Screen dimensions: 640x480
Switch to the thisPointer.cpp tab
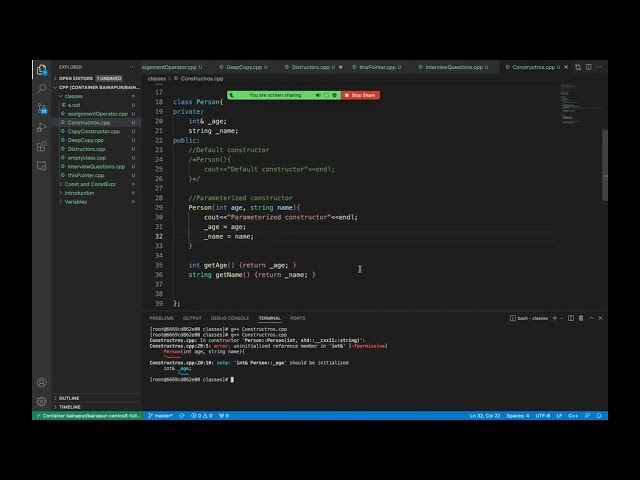pos(377,67)
